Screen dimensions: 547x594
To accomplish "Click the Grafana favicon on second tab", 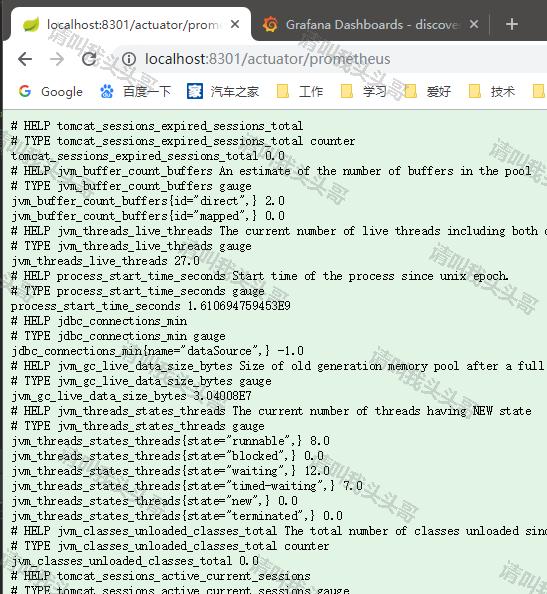I will point(270,24).
